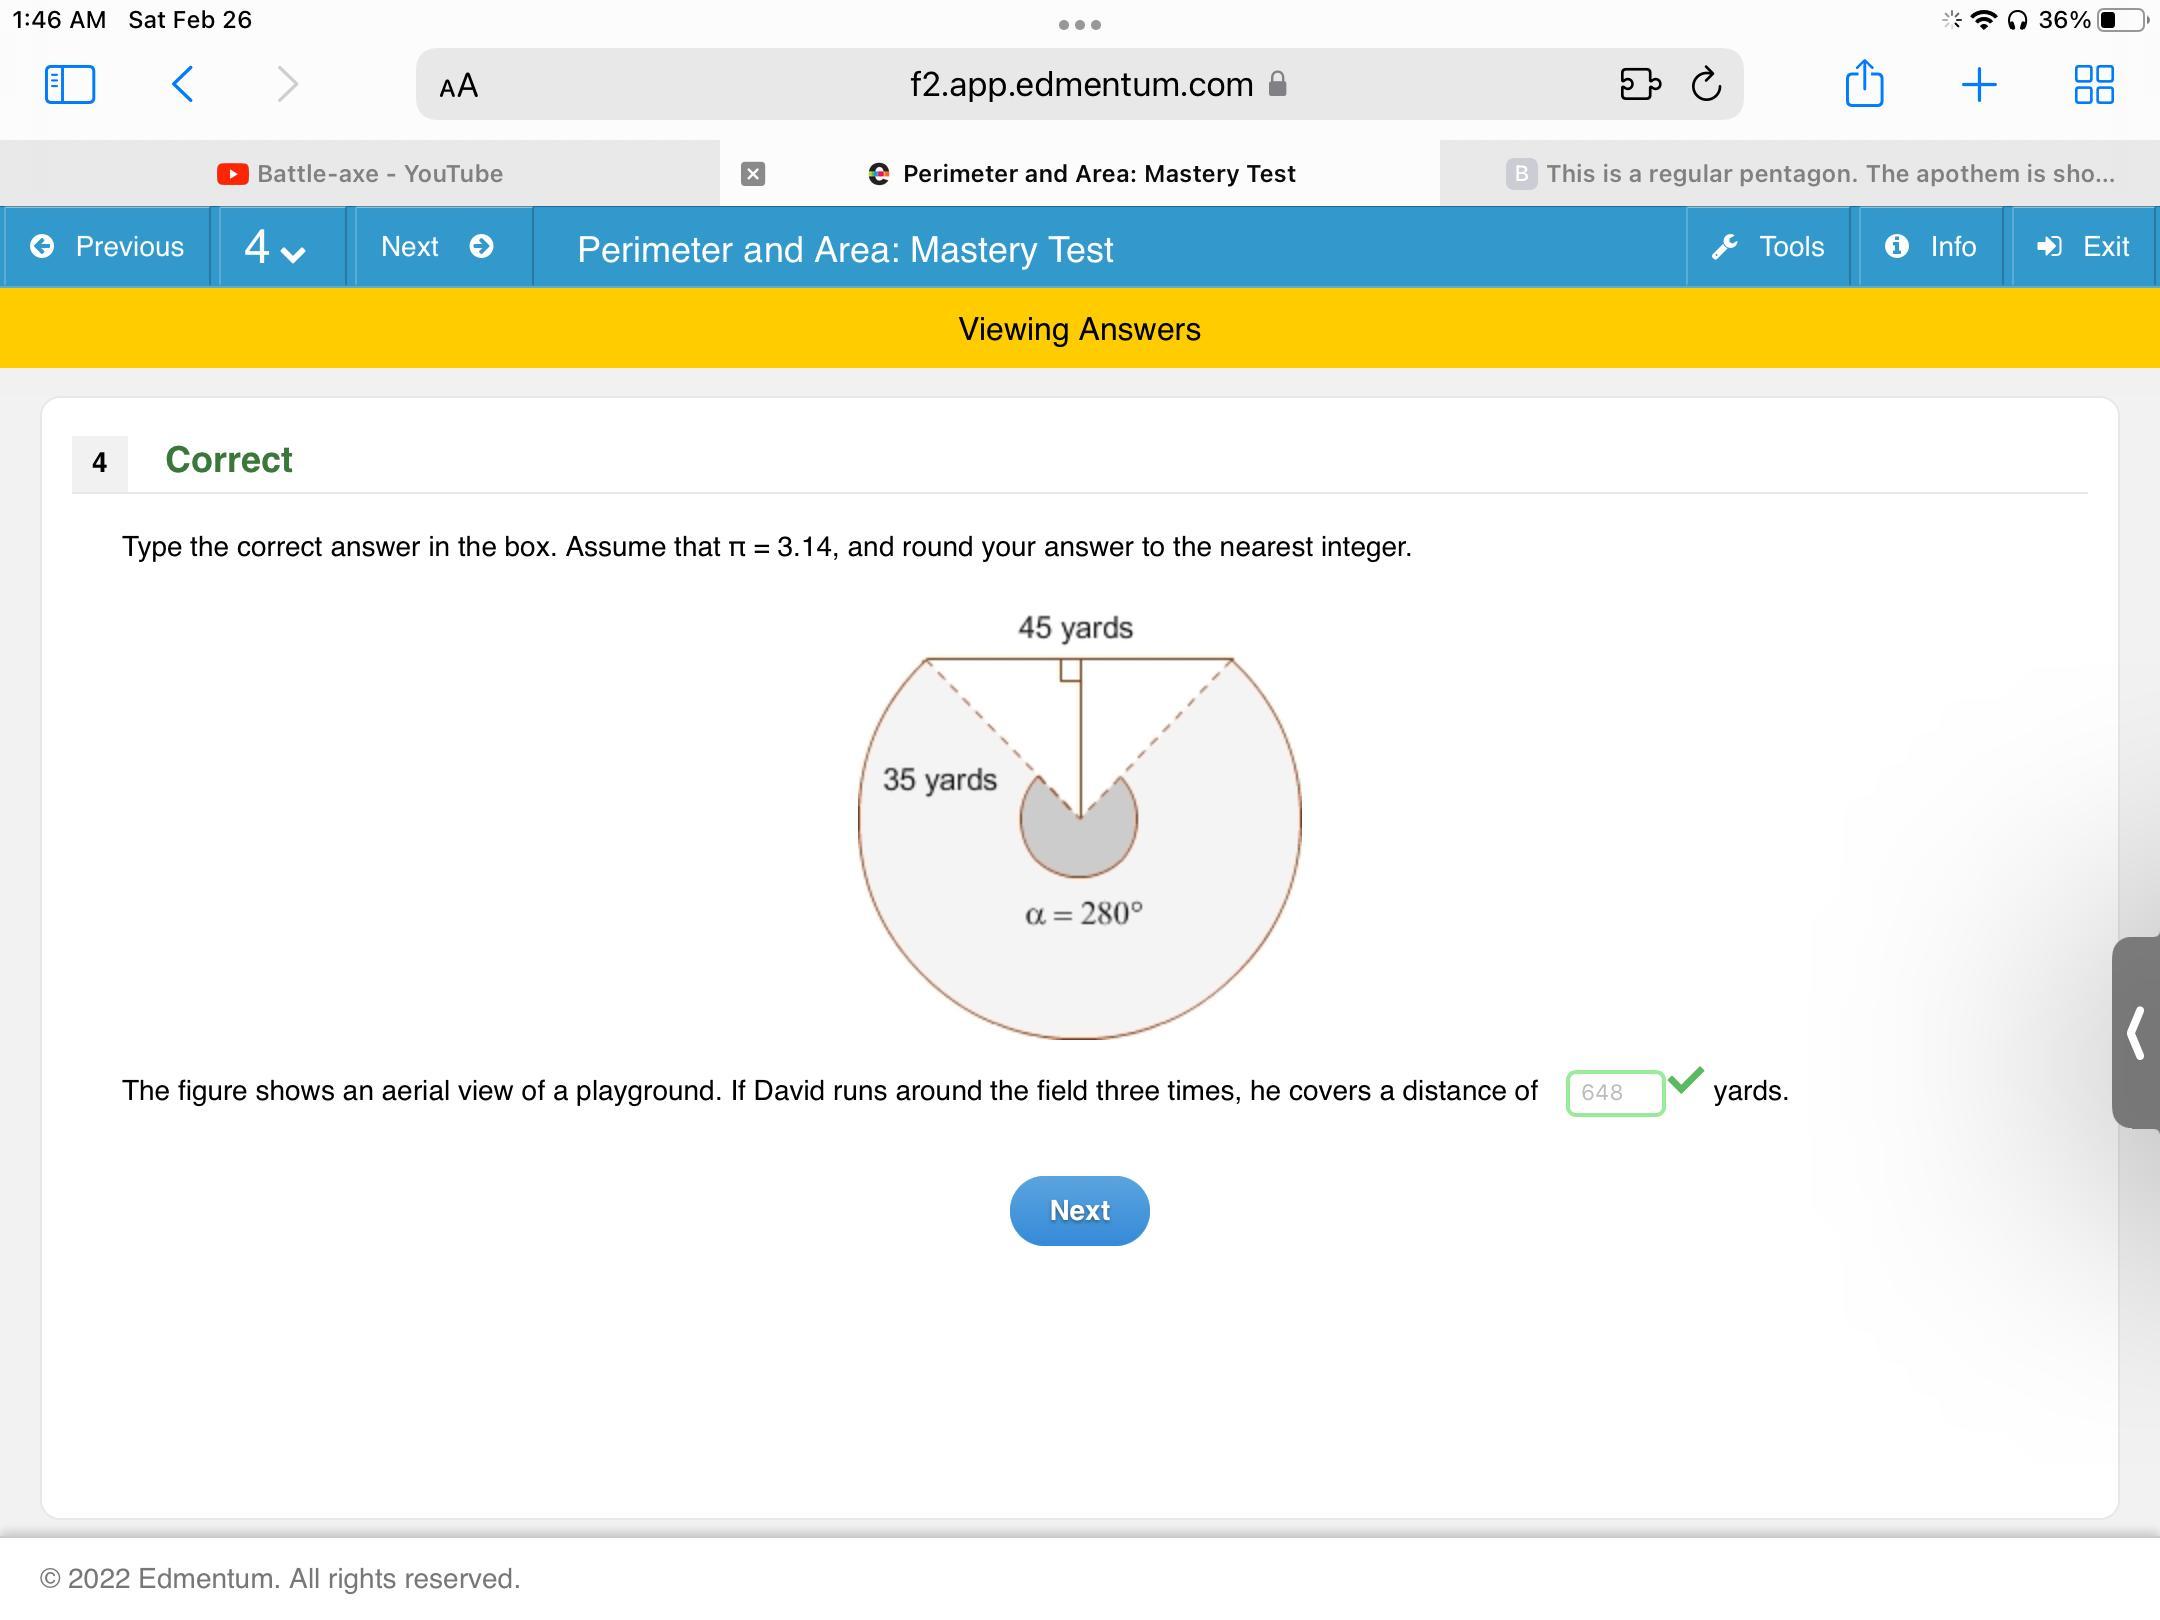
Task: Go back using Safari back arrow
Action: [x=182, y=84]
